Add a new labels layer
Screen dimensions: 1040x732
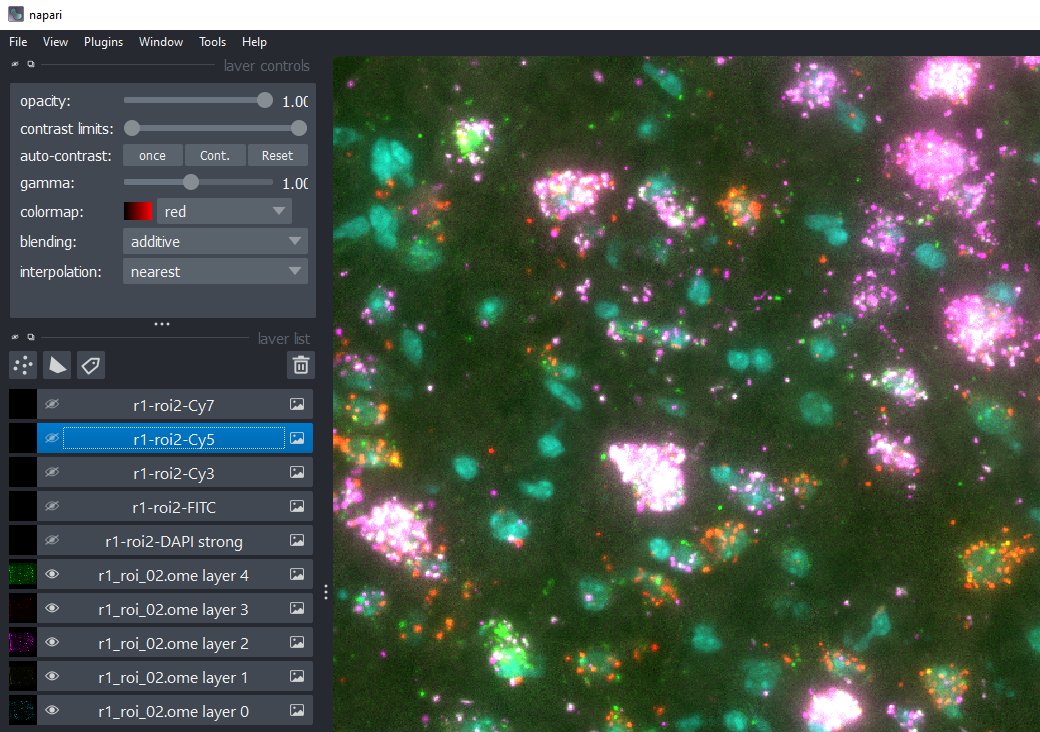(x=90, y=365)
